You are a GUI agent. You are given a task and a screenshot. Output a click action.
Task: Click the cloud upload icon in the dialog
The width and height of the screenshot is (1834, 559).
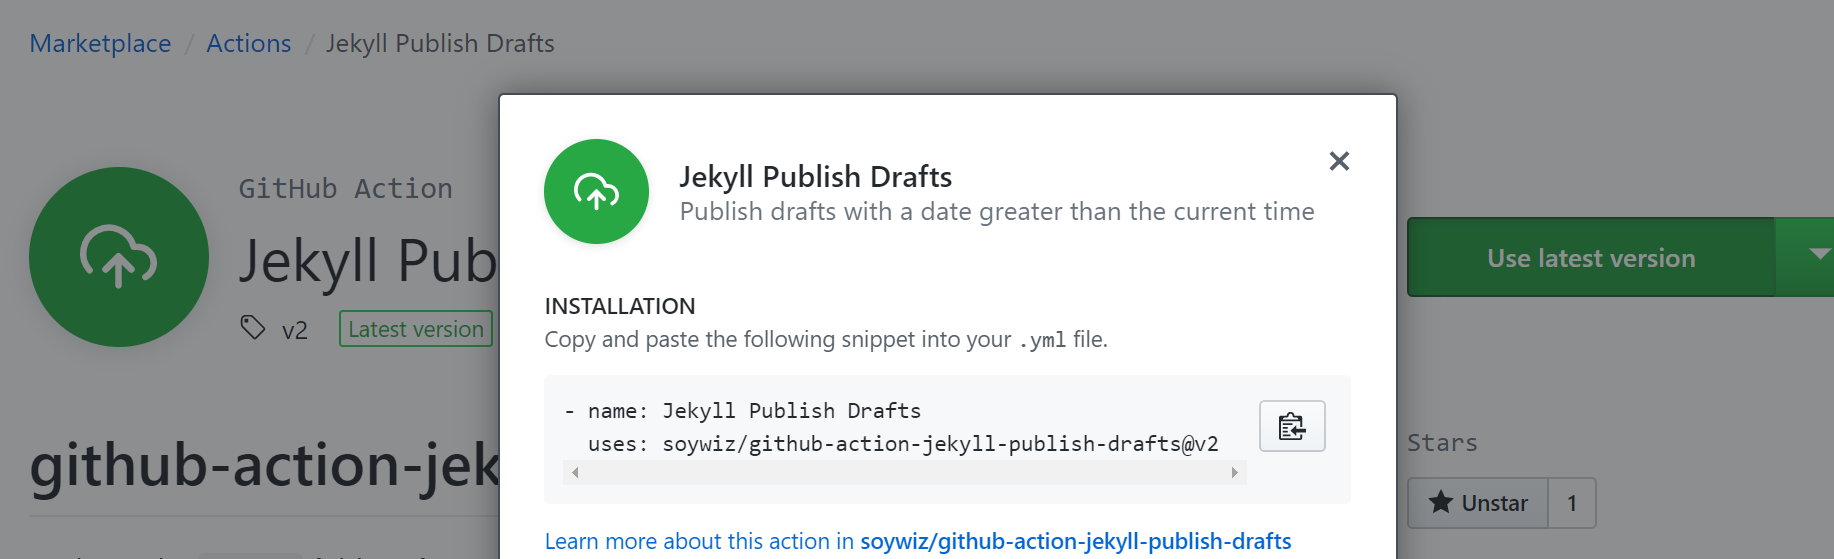pos(596,191)
